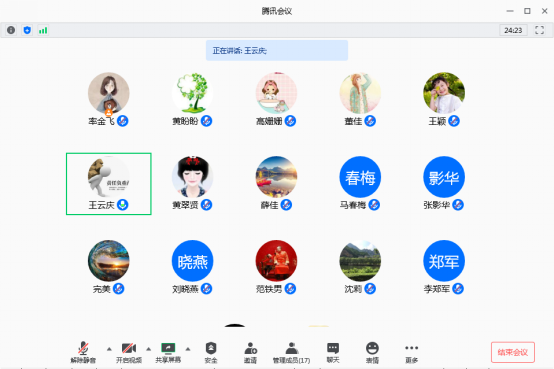Click muted mic icon beside 完美

(119, 289)
